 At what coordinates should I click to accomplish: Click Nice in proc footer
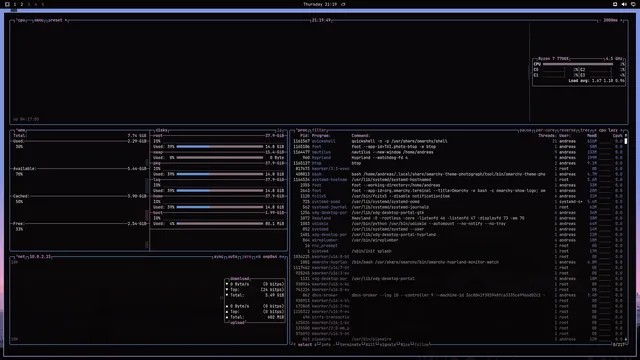click(x=405, y=344)
